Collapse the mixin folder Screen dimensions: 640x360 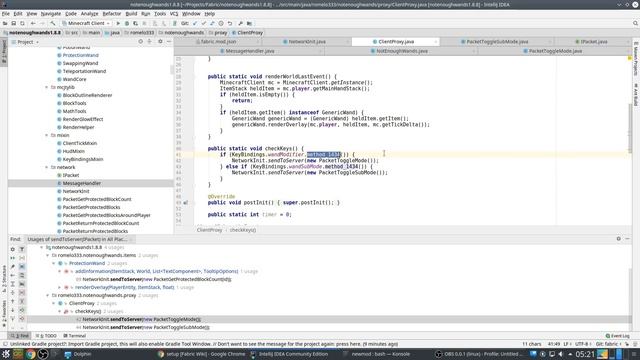47,135
